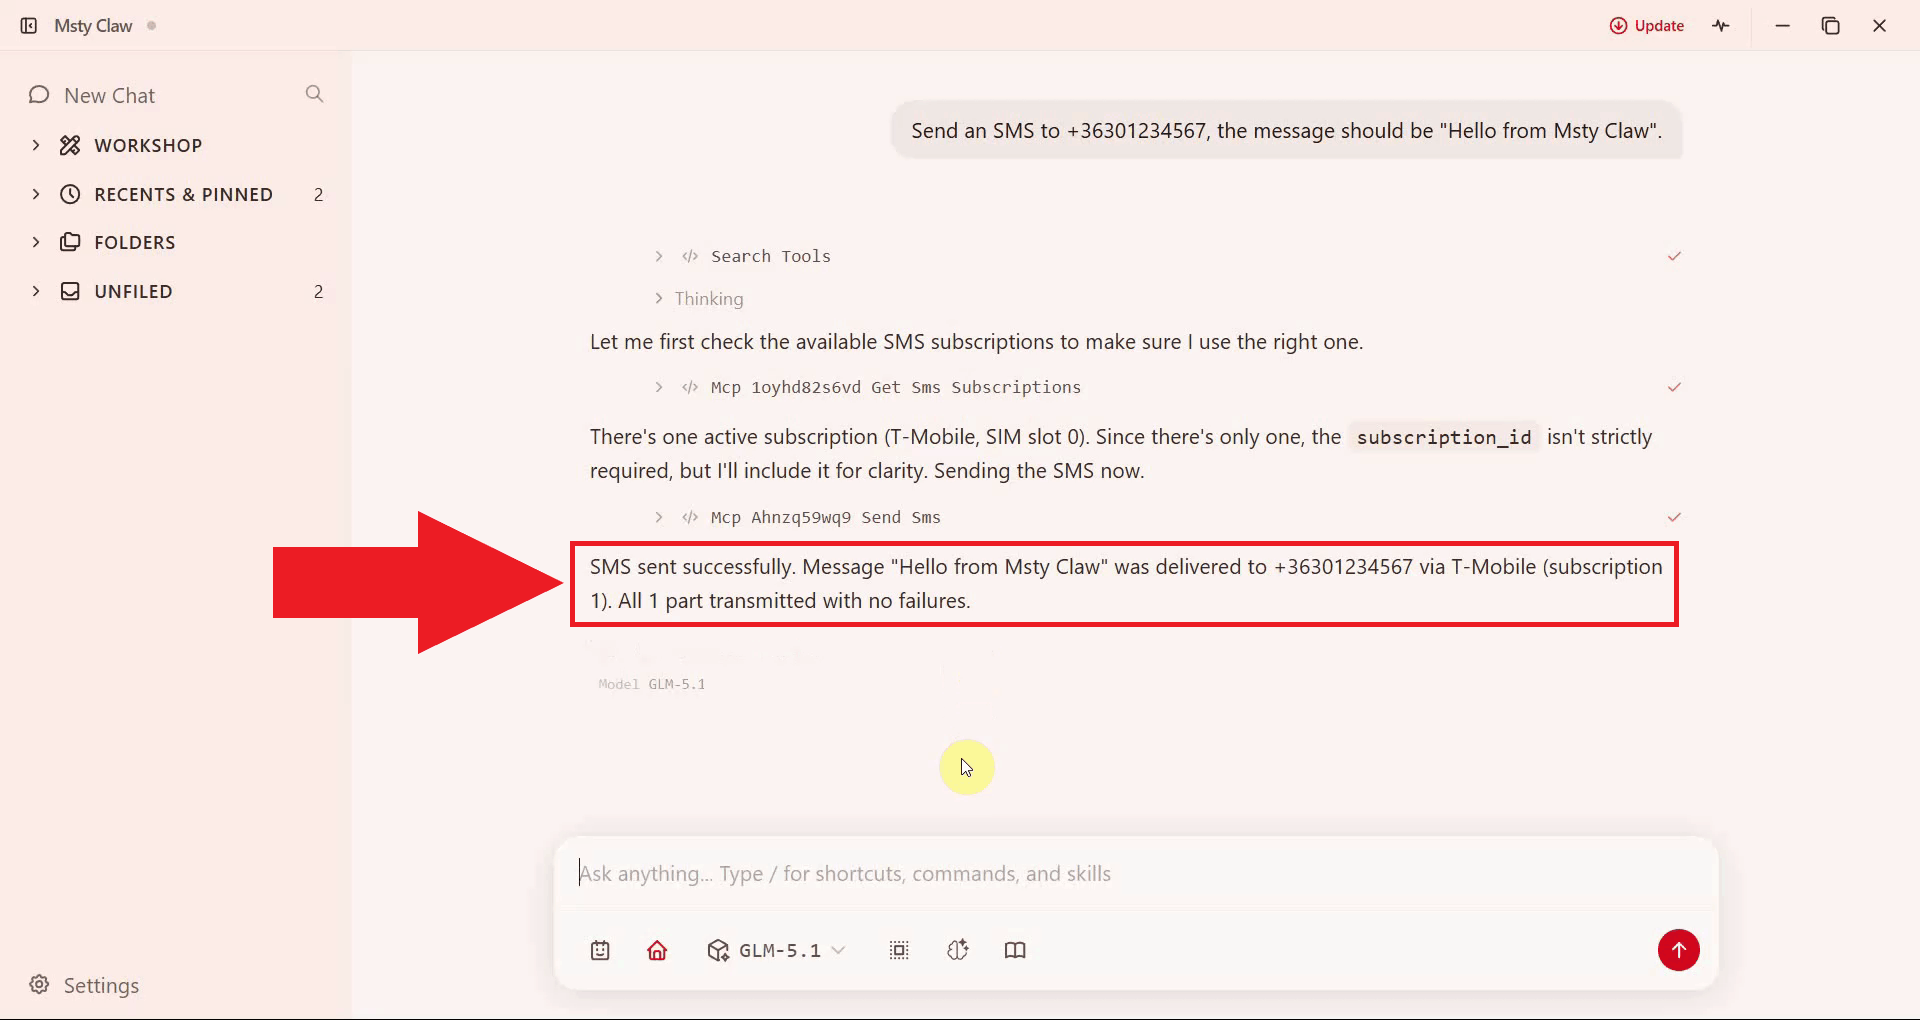Click the RECENTS & PINNED clock icon

[x=70, y=194]
